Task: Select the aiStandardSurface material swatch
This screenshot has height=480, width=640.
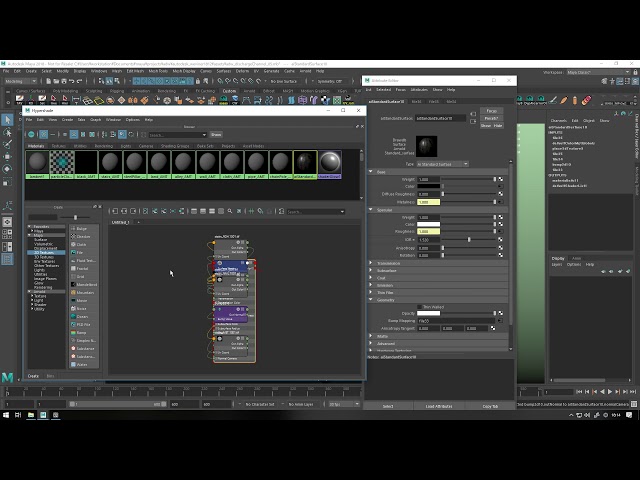Action: 304,161
